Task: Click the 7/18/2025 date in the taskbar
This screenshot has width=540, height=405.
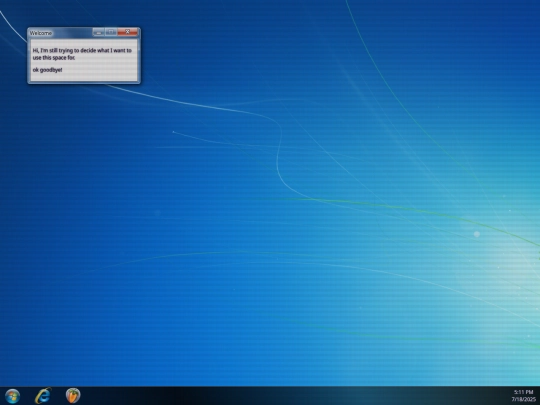Action: click(523, 399)
